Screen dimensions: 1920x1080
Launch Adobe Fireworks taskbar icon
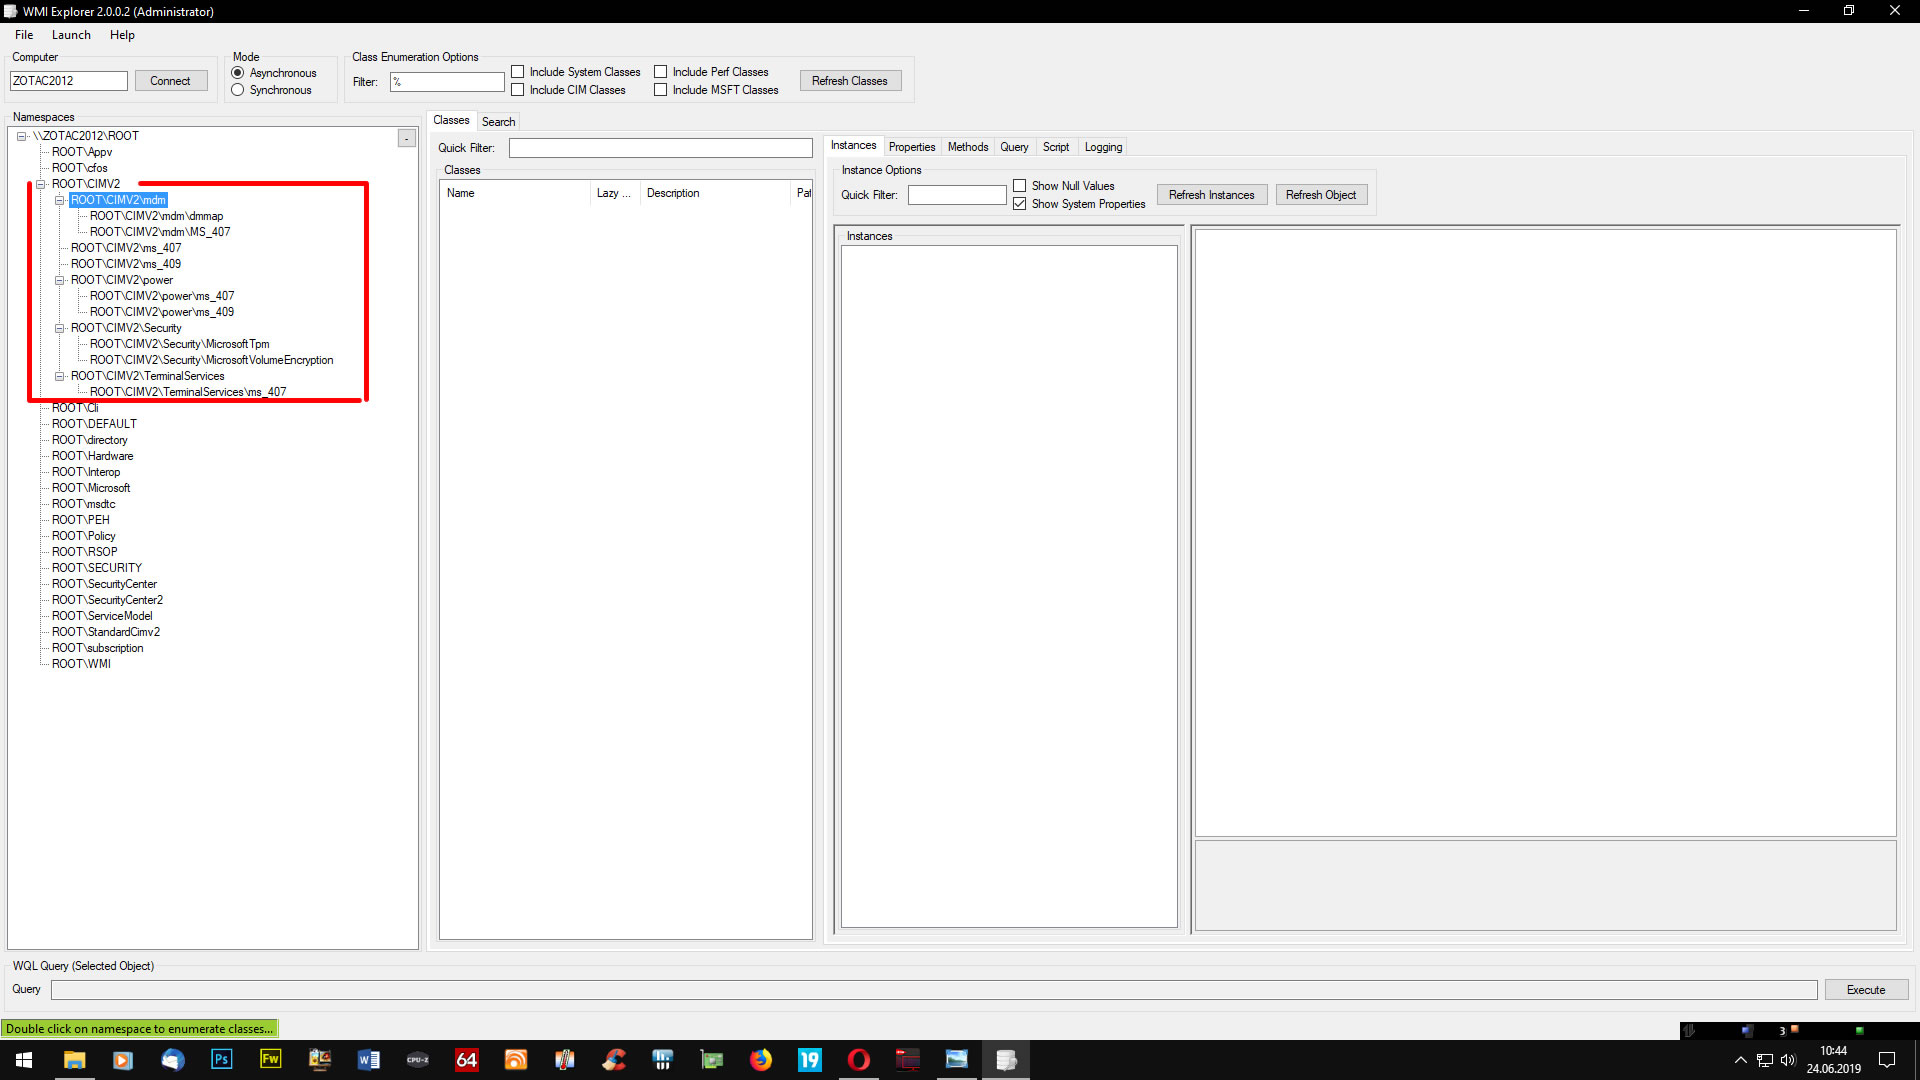[x=270, y=1059]
